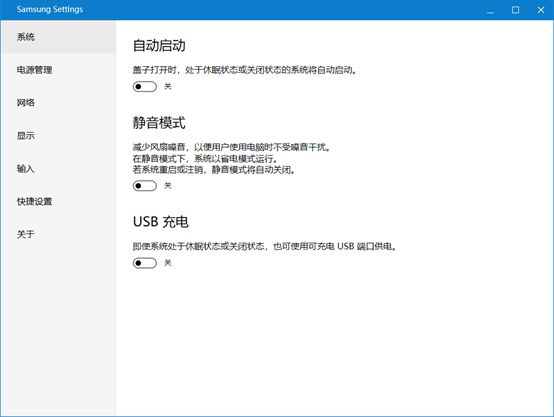Switch to the 输入 section

58,169
